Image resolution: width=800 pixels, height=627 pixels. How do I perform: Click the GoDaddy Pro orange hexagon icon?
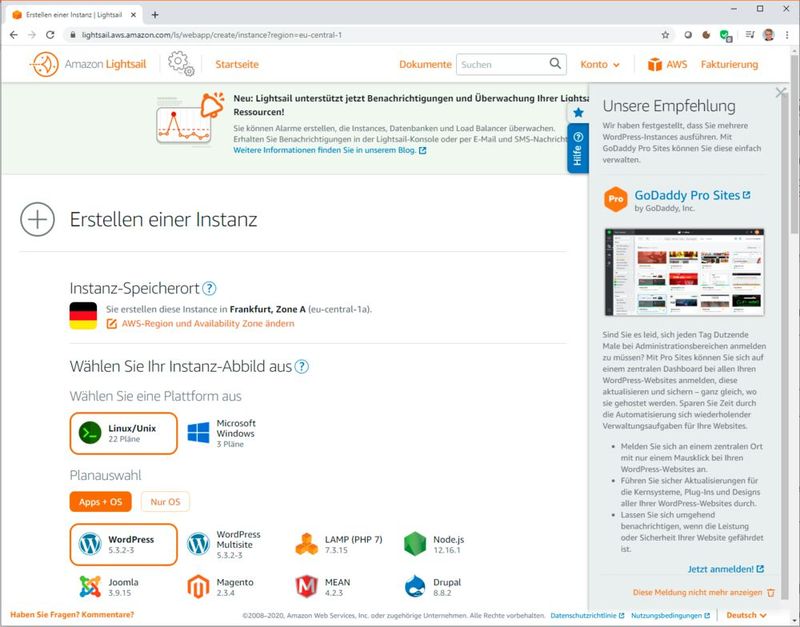click(616, 199)
